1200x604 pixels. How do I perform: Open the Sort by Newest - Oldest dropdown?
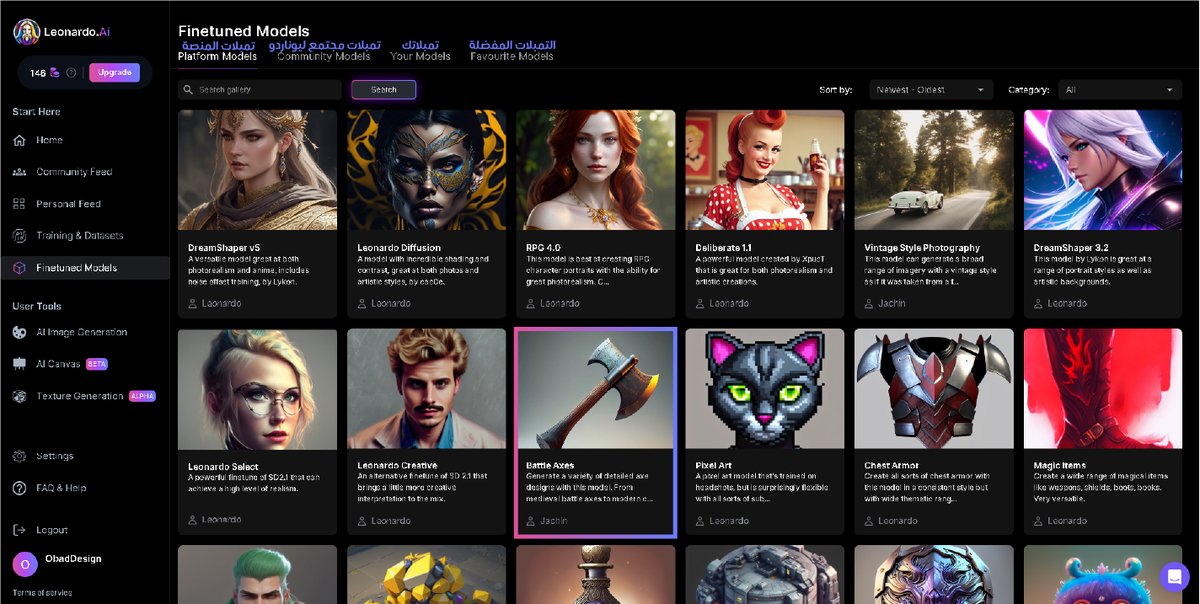tap(931, 90)
